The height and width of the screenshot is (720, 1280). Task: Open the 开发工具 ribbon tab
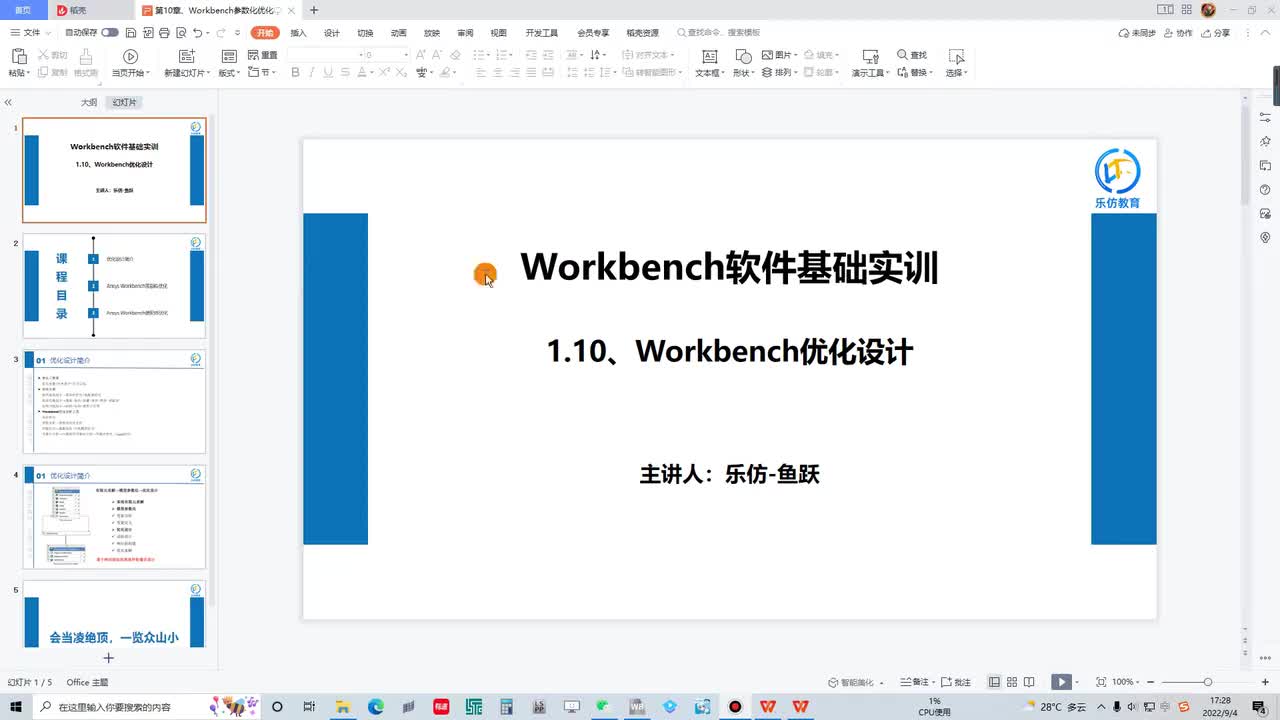[x=542, y=33]
